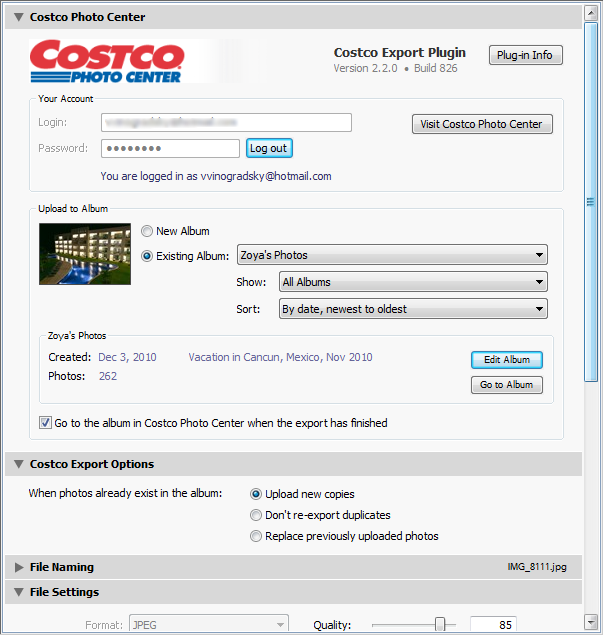Open the Plug-in Info dialog
603x635 pixels.
525,55
